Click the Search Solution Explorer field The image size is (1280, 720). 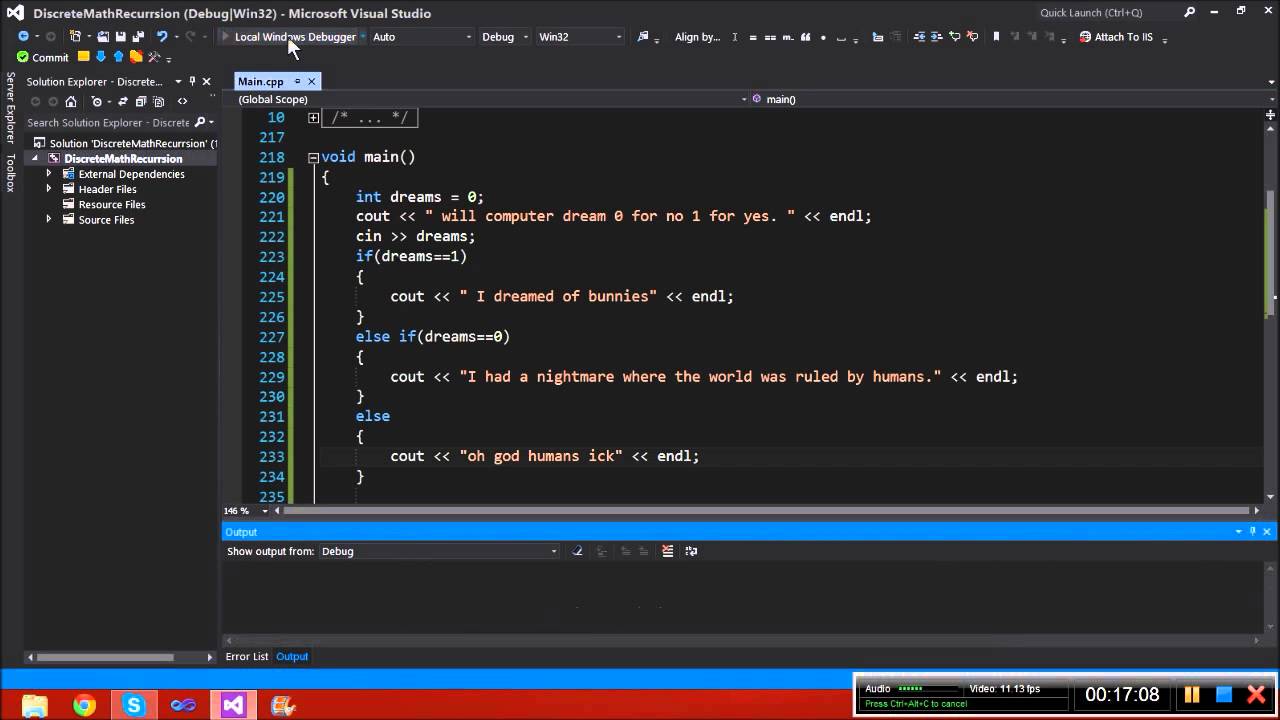[x=108, y=123]
